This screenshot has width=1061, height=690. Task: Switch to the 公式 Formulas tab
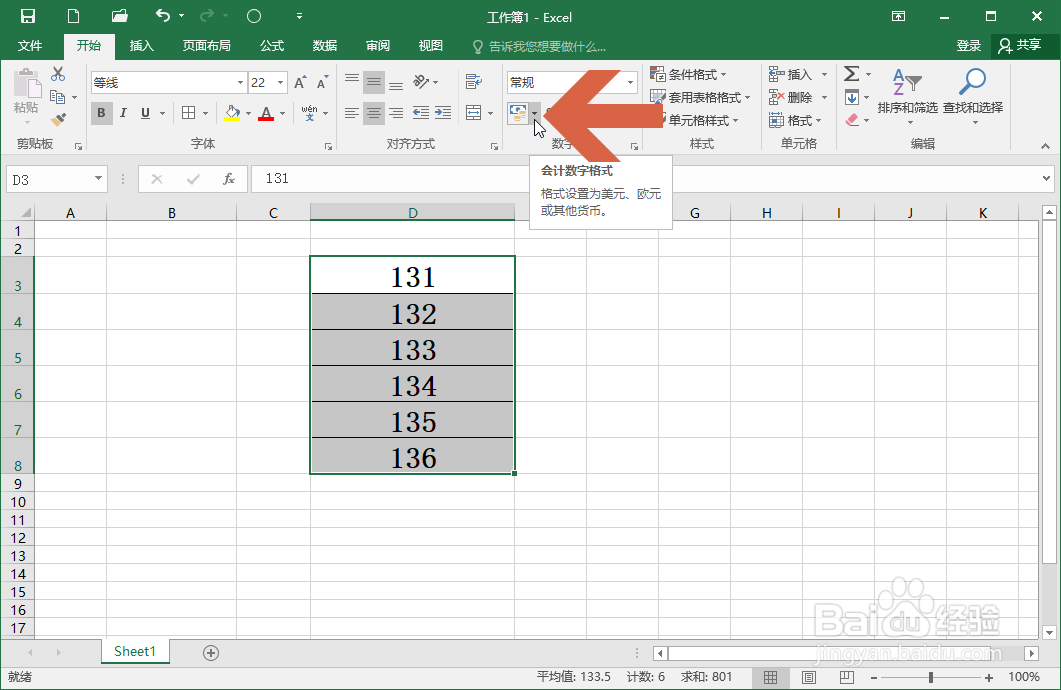coord(272,45)
